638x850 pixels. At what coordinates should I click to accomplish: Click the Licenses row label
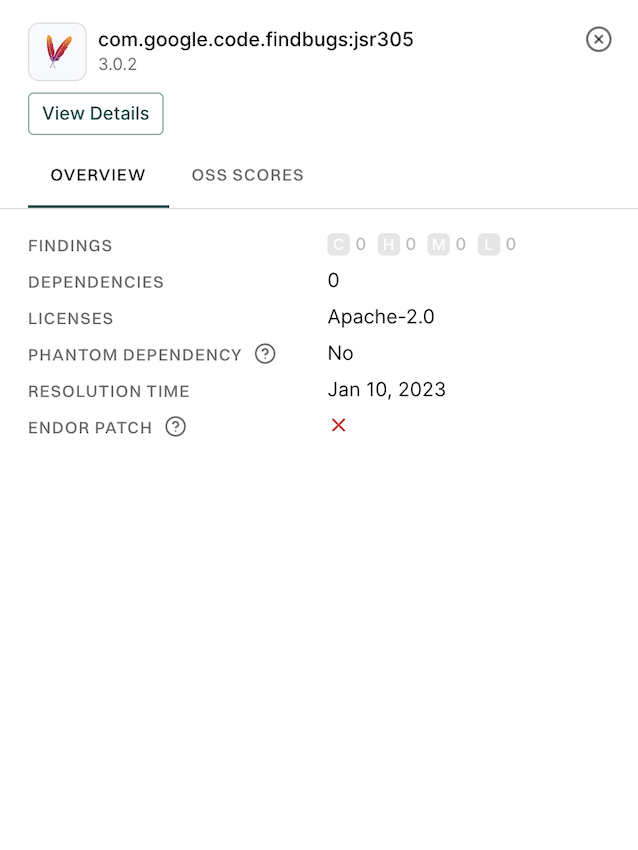coord(70,318)
